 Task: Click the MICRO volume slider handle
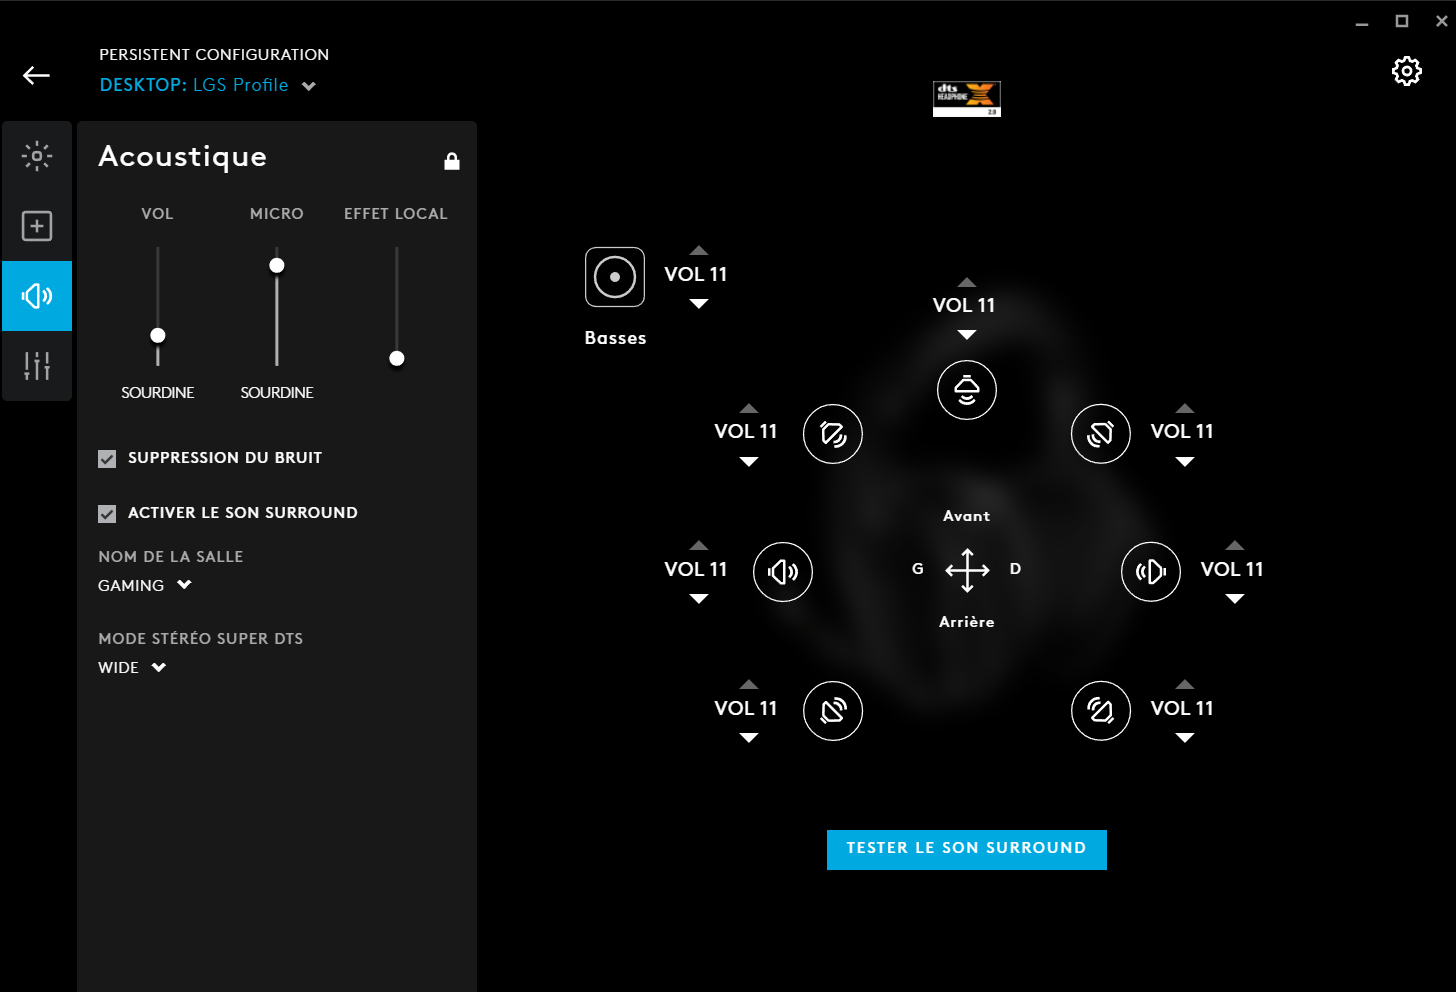pyautogui.click(x=277, y=265)
